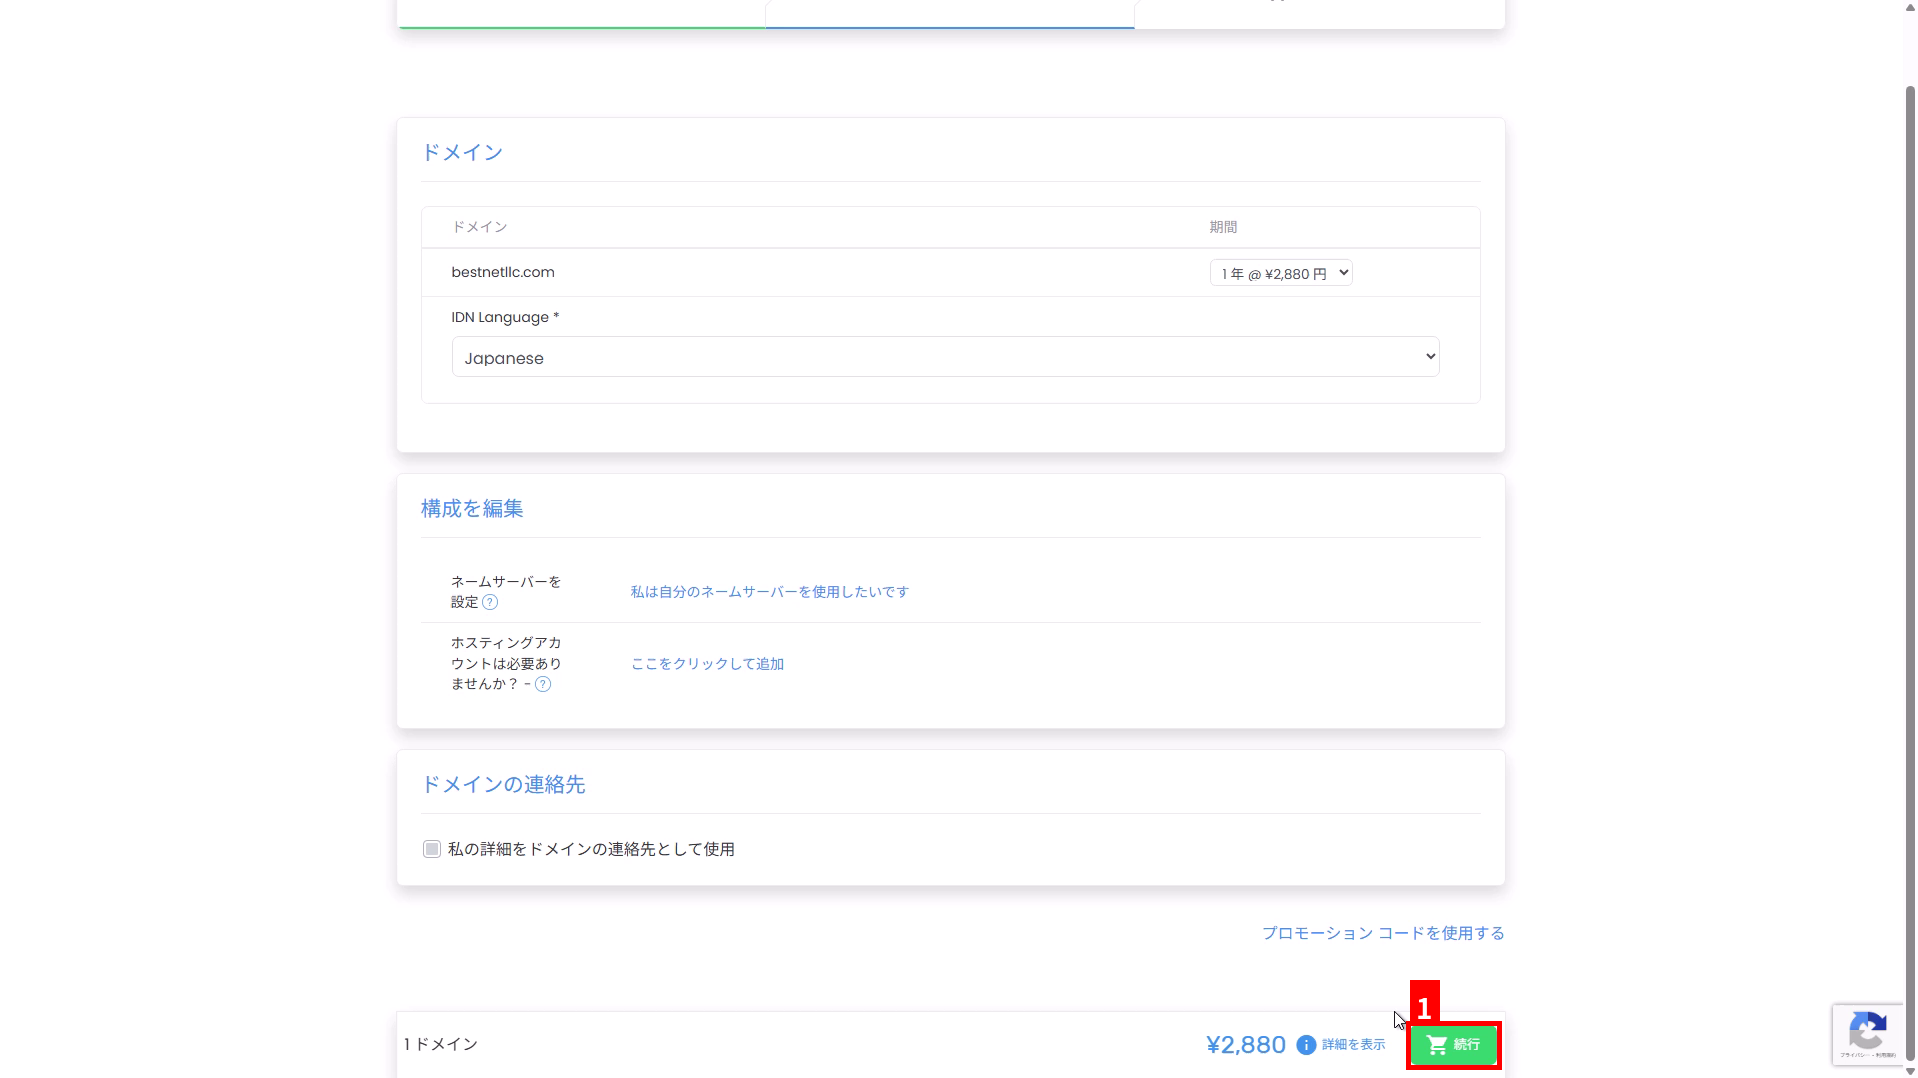Open the 期間 dropdown showing 1年 @ ¥2,880円
The width and height of the screenshot is (1918, 1078).
(1281, 273)
